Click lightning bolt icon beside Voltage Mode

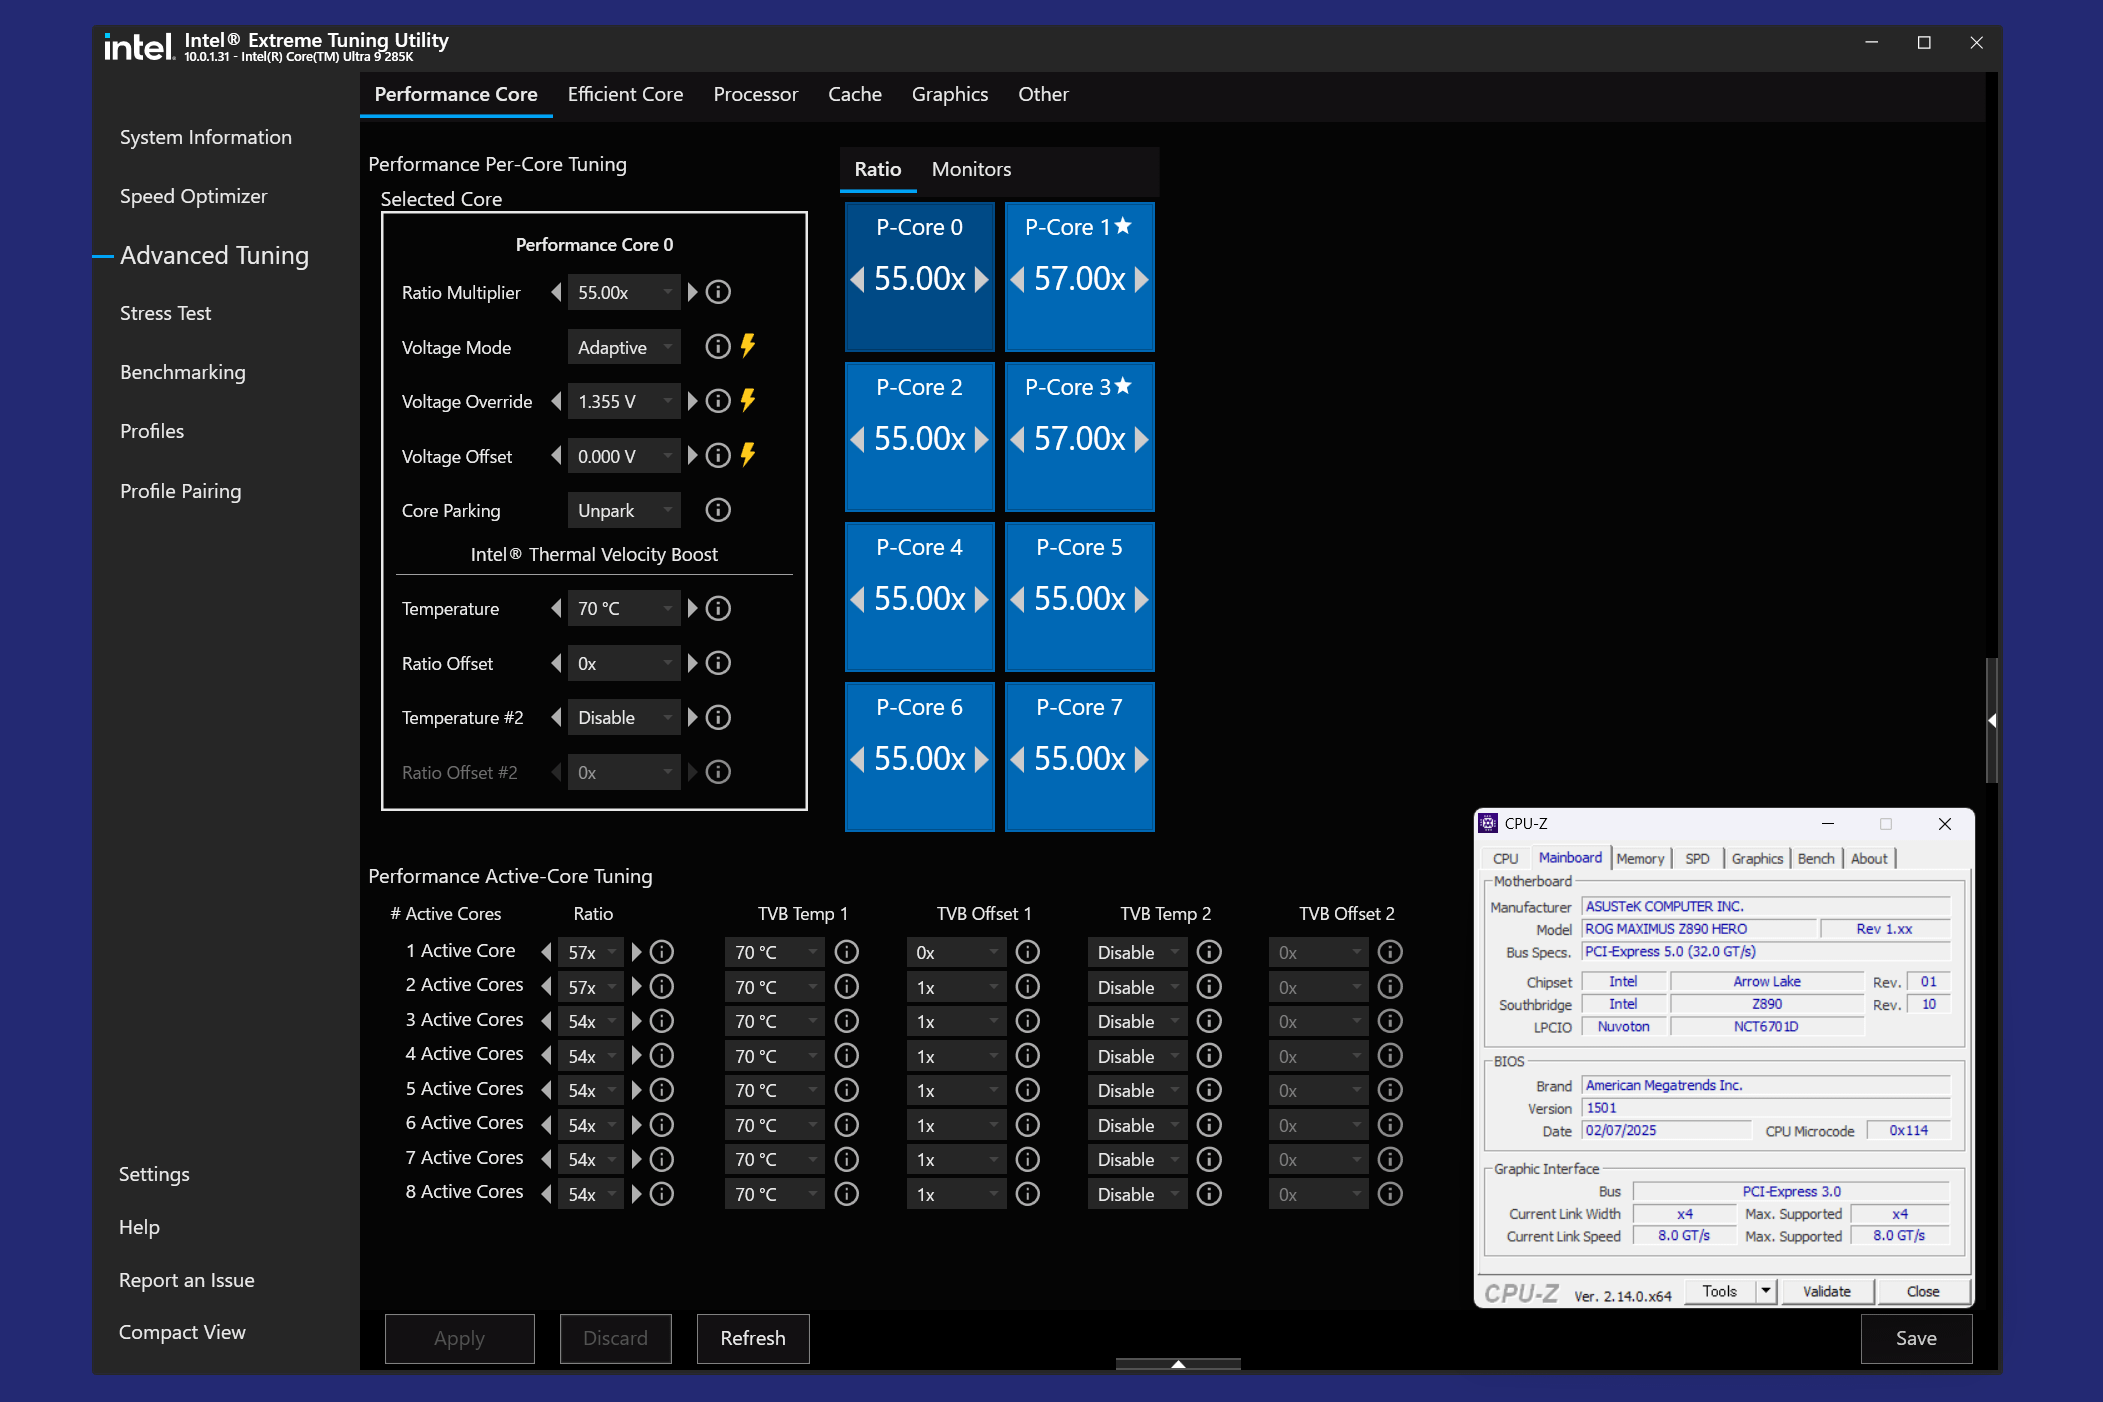748,346
